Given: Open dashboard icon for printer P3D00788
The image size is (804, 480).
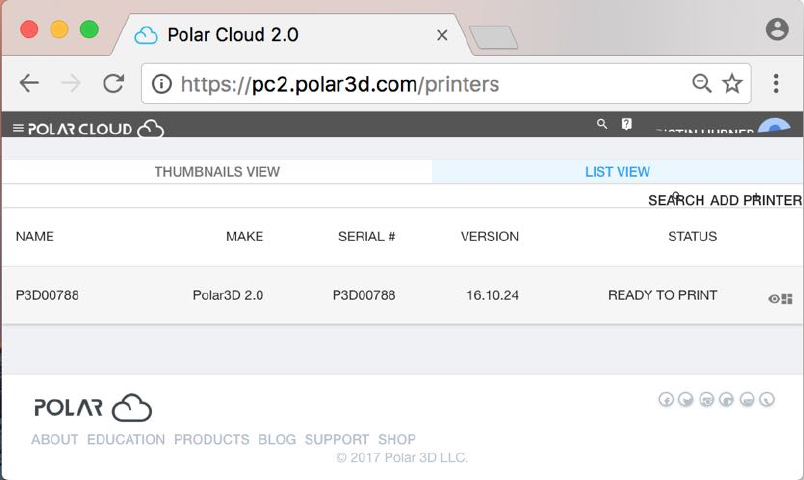Looking at the screenshot, I should (x=787, y=299).
